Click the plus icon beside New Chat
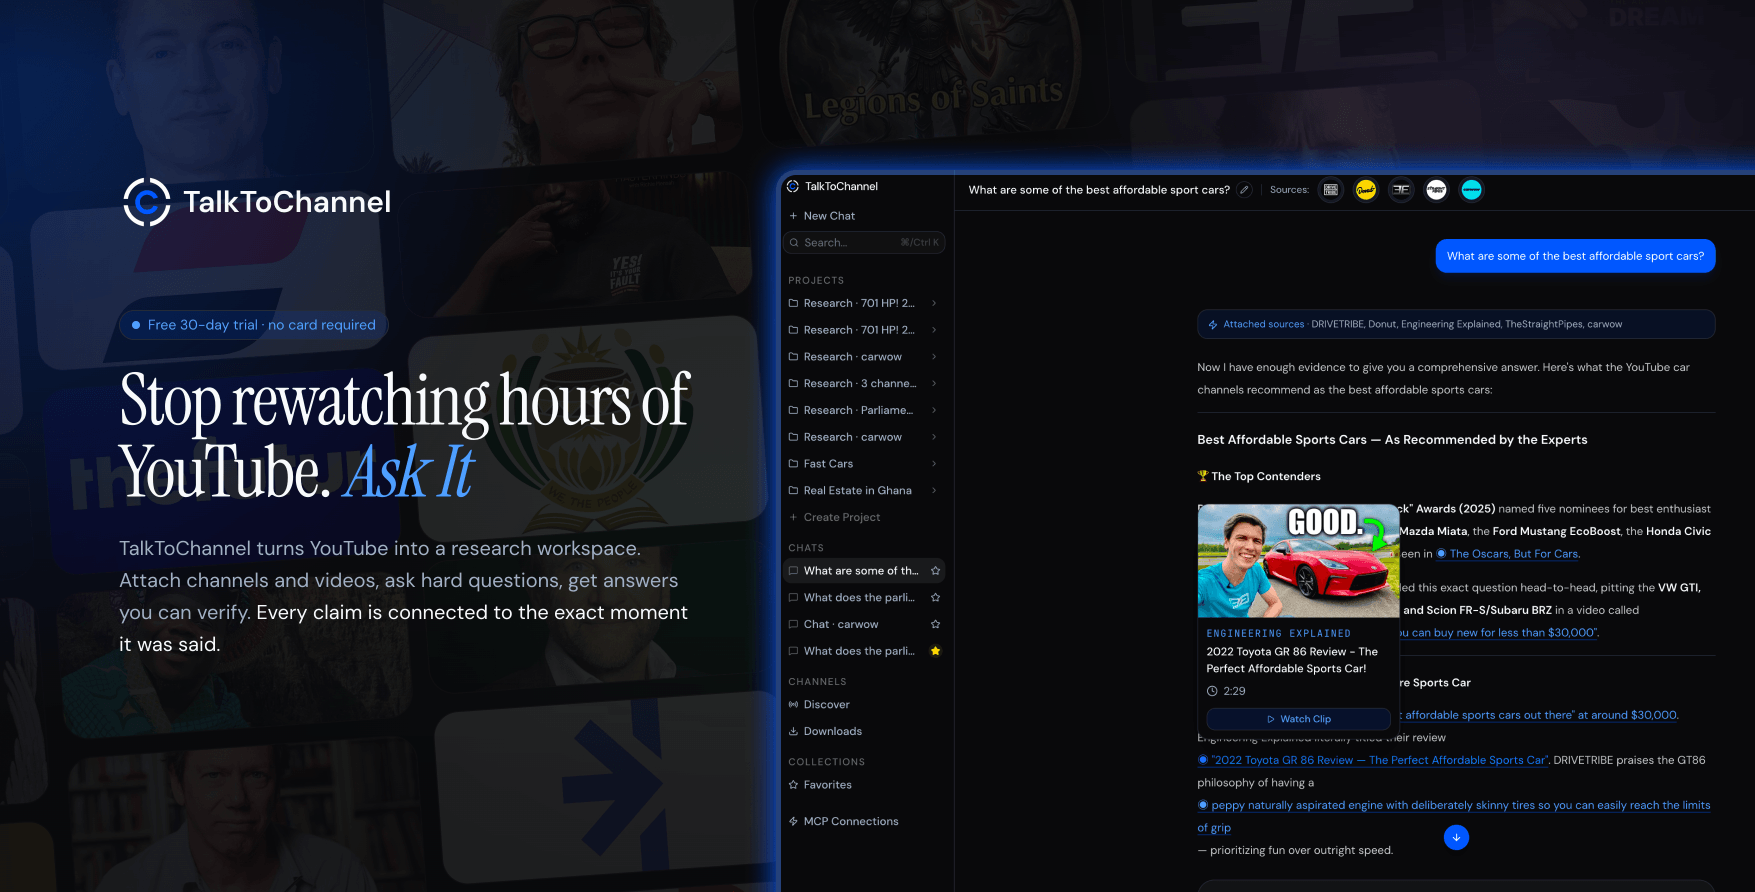1755x892 pixels. (x=793, y=216)
